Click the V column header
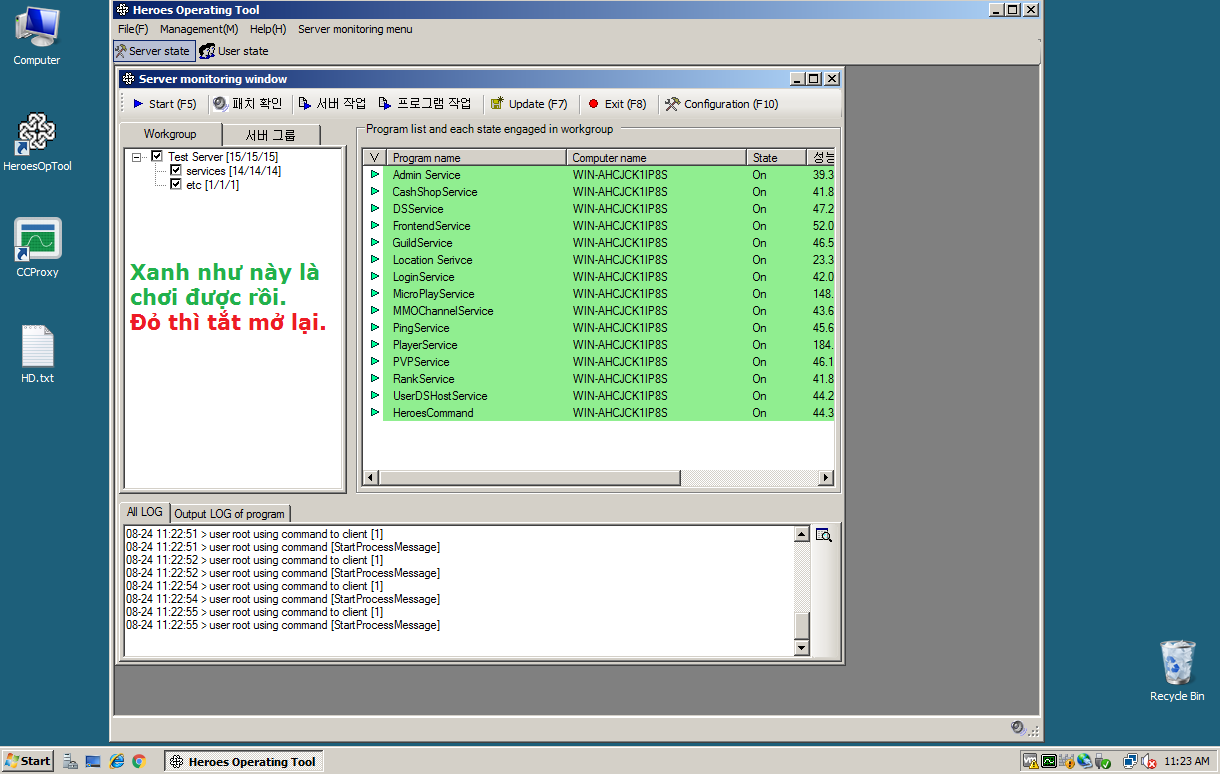 pos(375,158)
